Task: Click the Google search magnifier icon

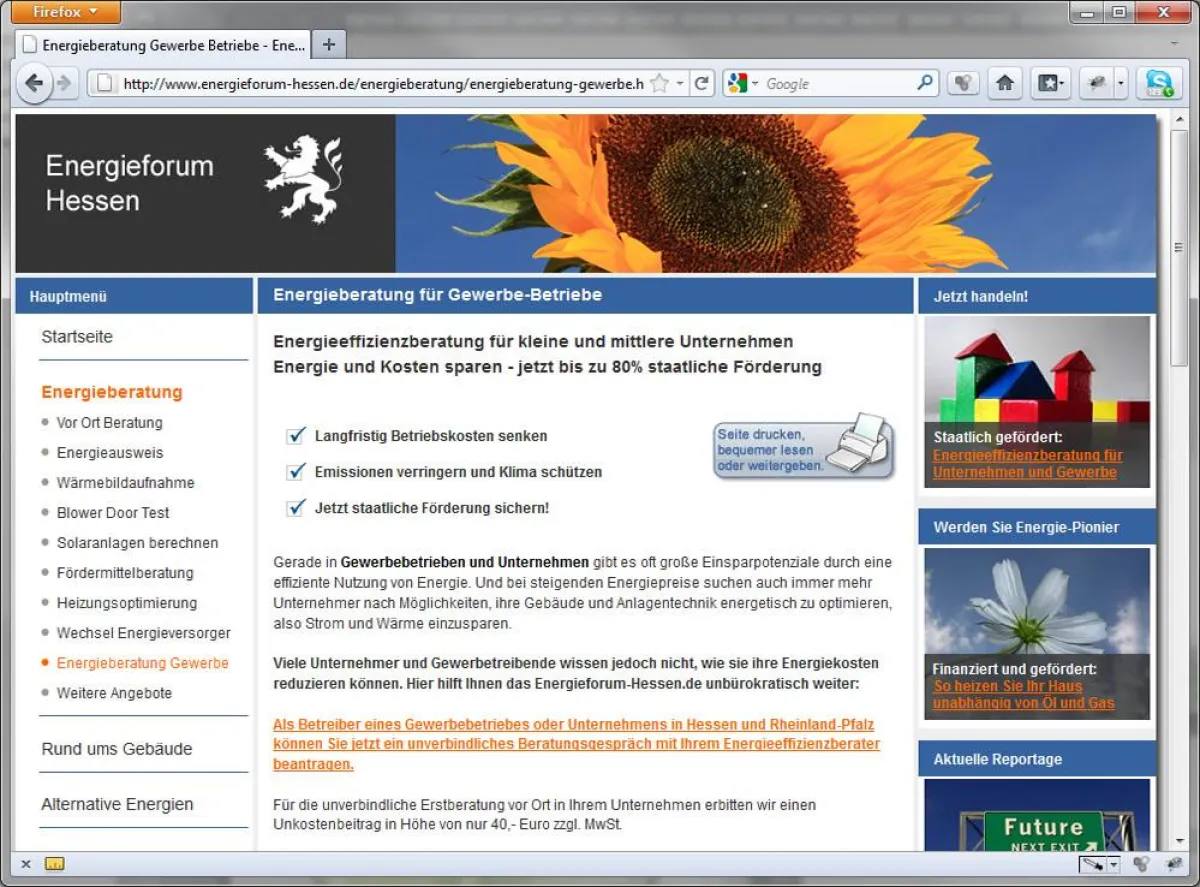Action: click(x=925, y=83)
